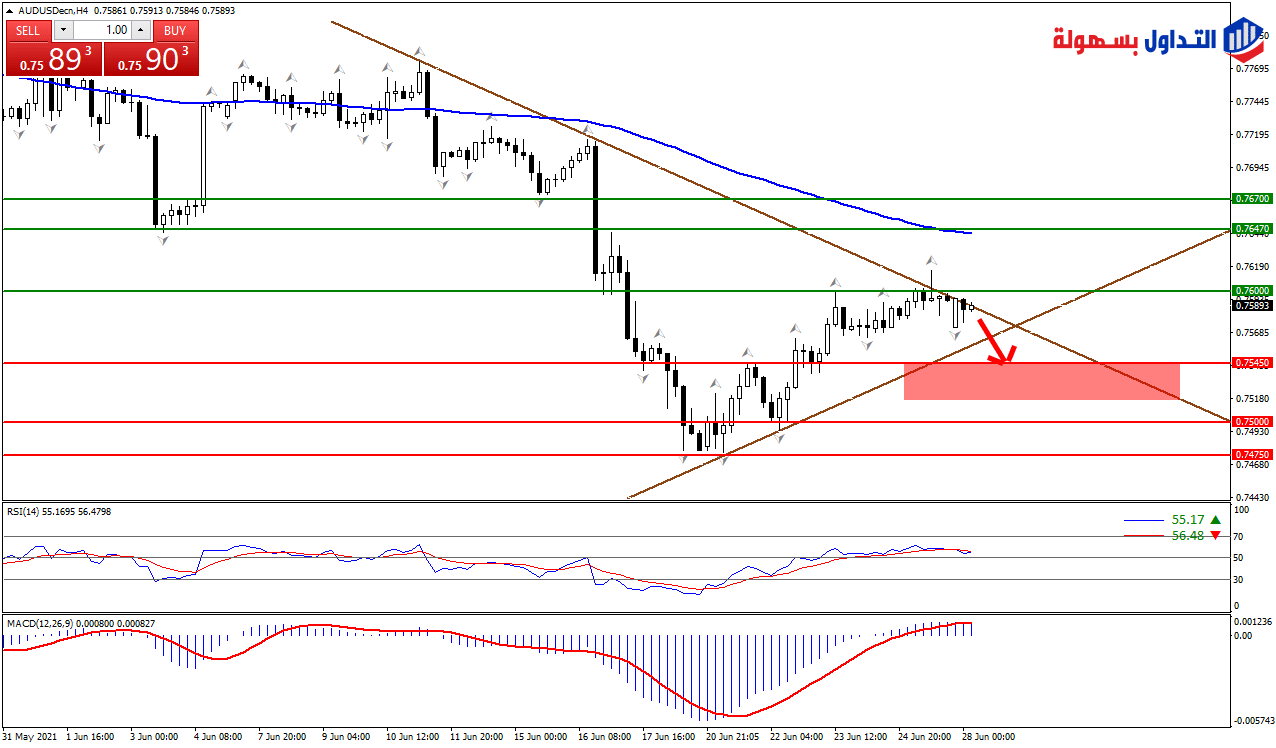The image size is (1276, 748).
Task: Click the 0.76190 price axis value
Action: (x=1252, y=267)
